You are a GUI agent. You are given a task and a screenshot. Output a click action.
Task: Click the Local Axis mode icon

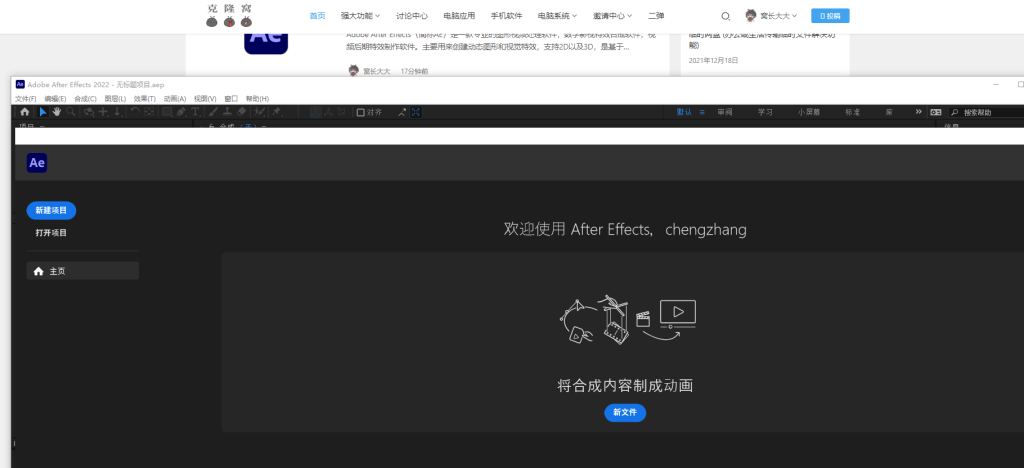[316, 112]
